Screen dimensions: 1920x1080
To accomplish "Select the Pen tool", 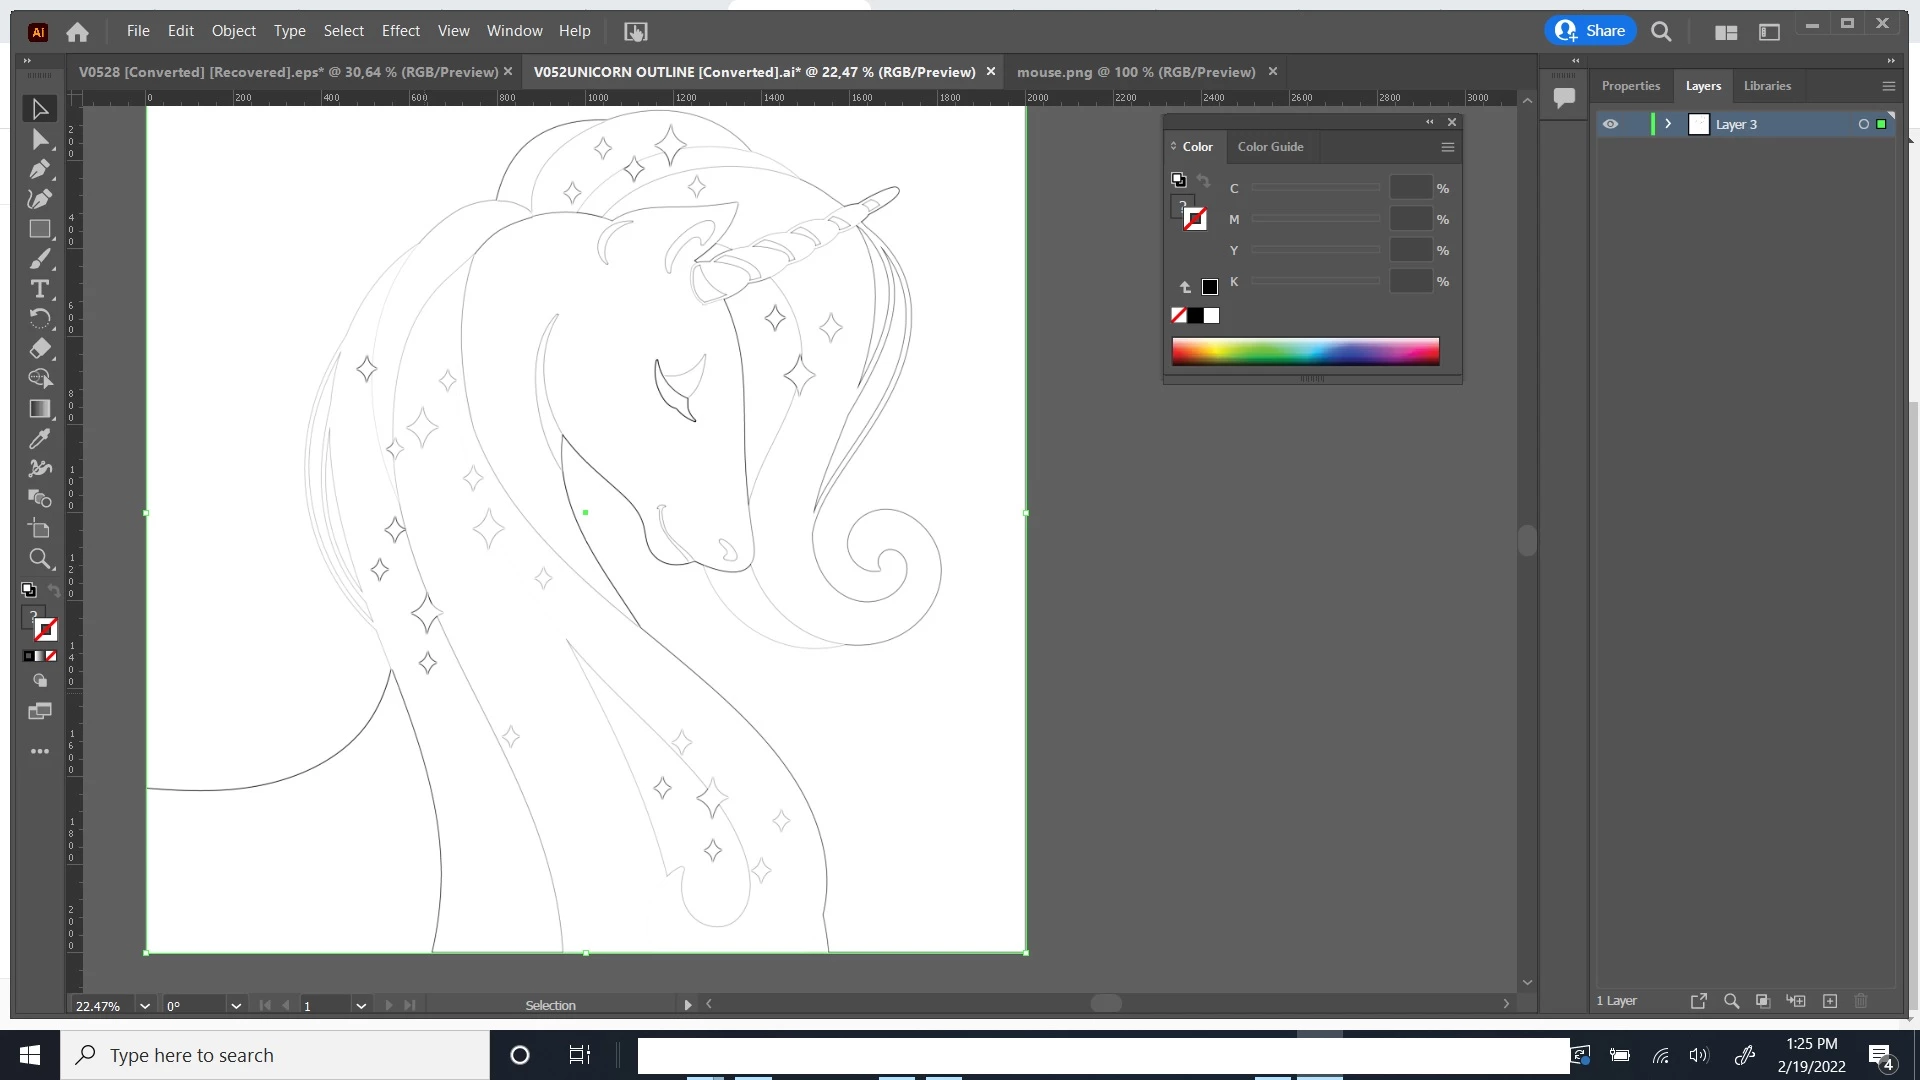I will pyautogui.click(x=39, y=169).
